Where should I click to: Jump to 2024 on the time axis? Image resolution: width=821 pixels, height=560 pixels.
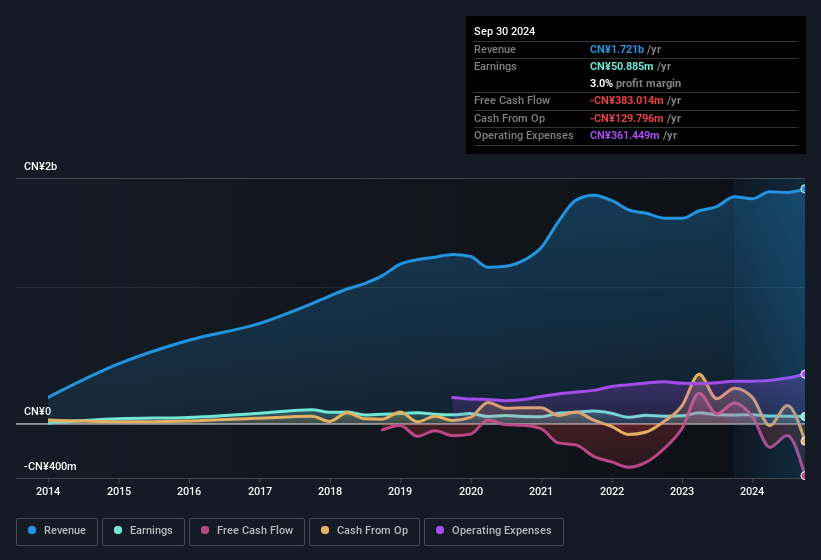(x=752, y=491)
